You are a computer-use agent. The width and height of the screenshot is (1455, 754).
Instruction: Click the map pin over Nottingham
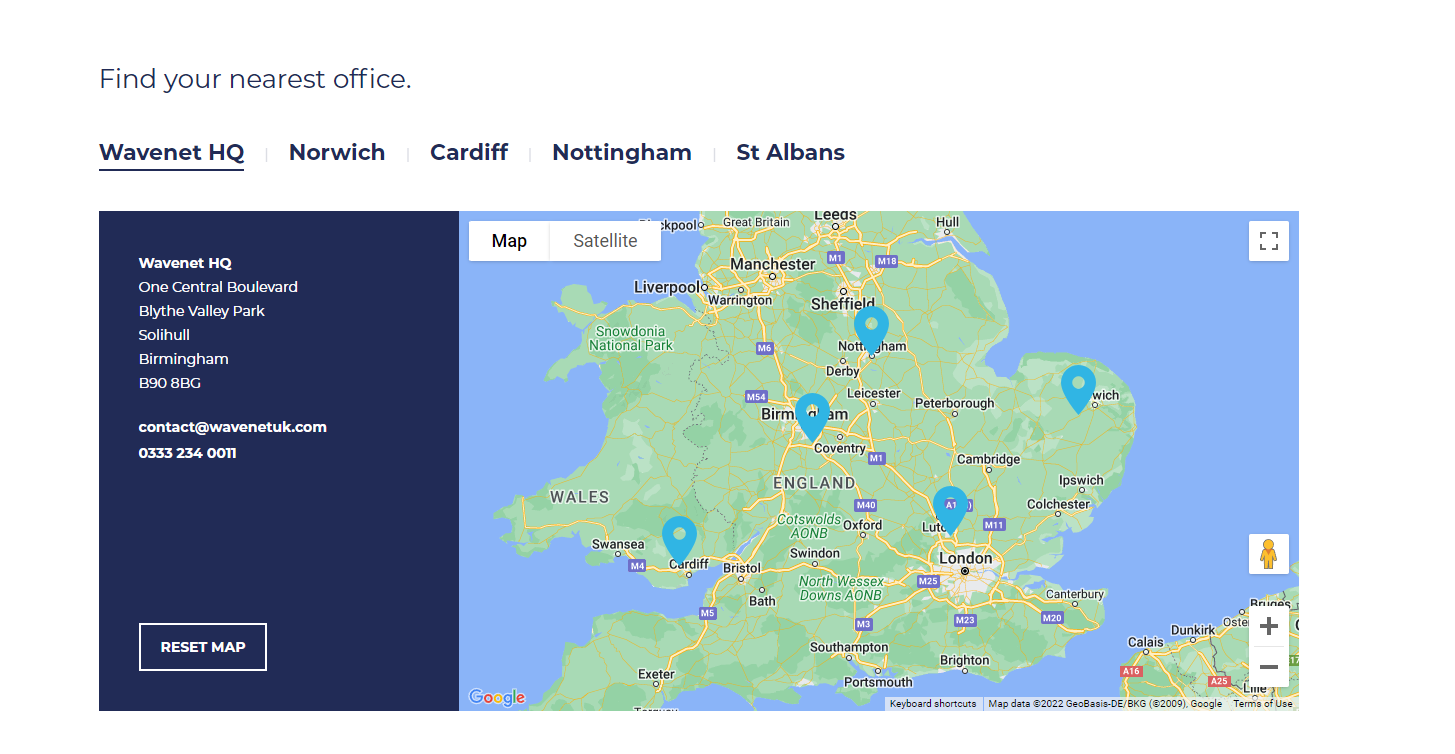click(871, 326)
